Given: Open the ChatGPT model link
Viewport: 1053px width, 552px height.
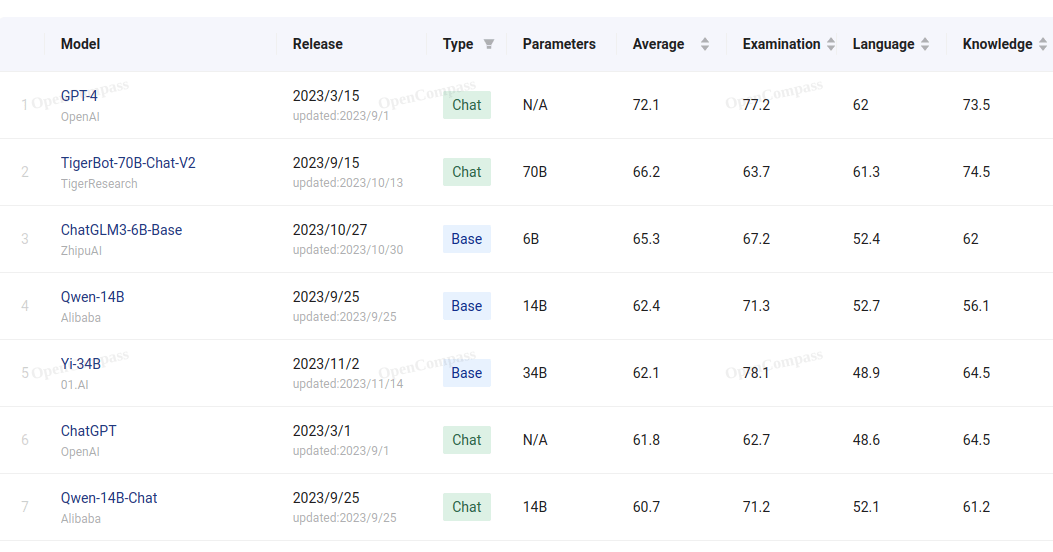Looking at the screenshot, I should coord(89,431).
